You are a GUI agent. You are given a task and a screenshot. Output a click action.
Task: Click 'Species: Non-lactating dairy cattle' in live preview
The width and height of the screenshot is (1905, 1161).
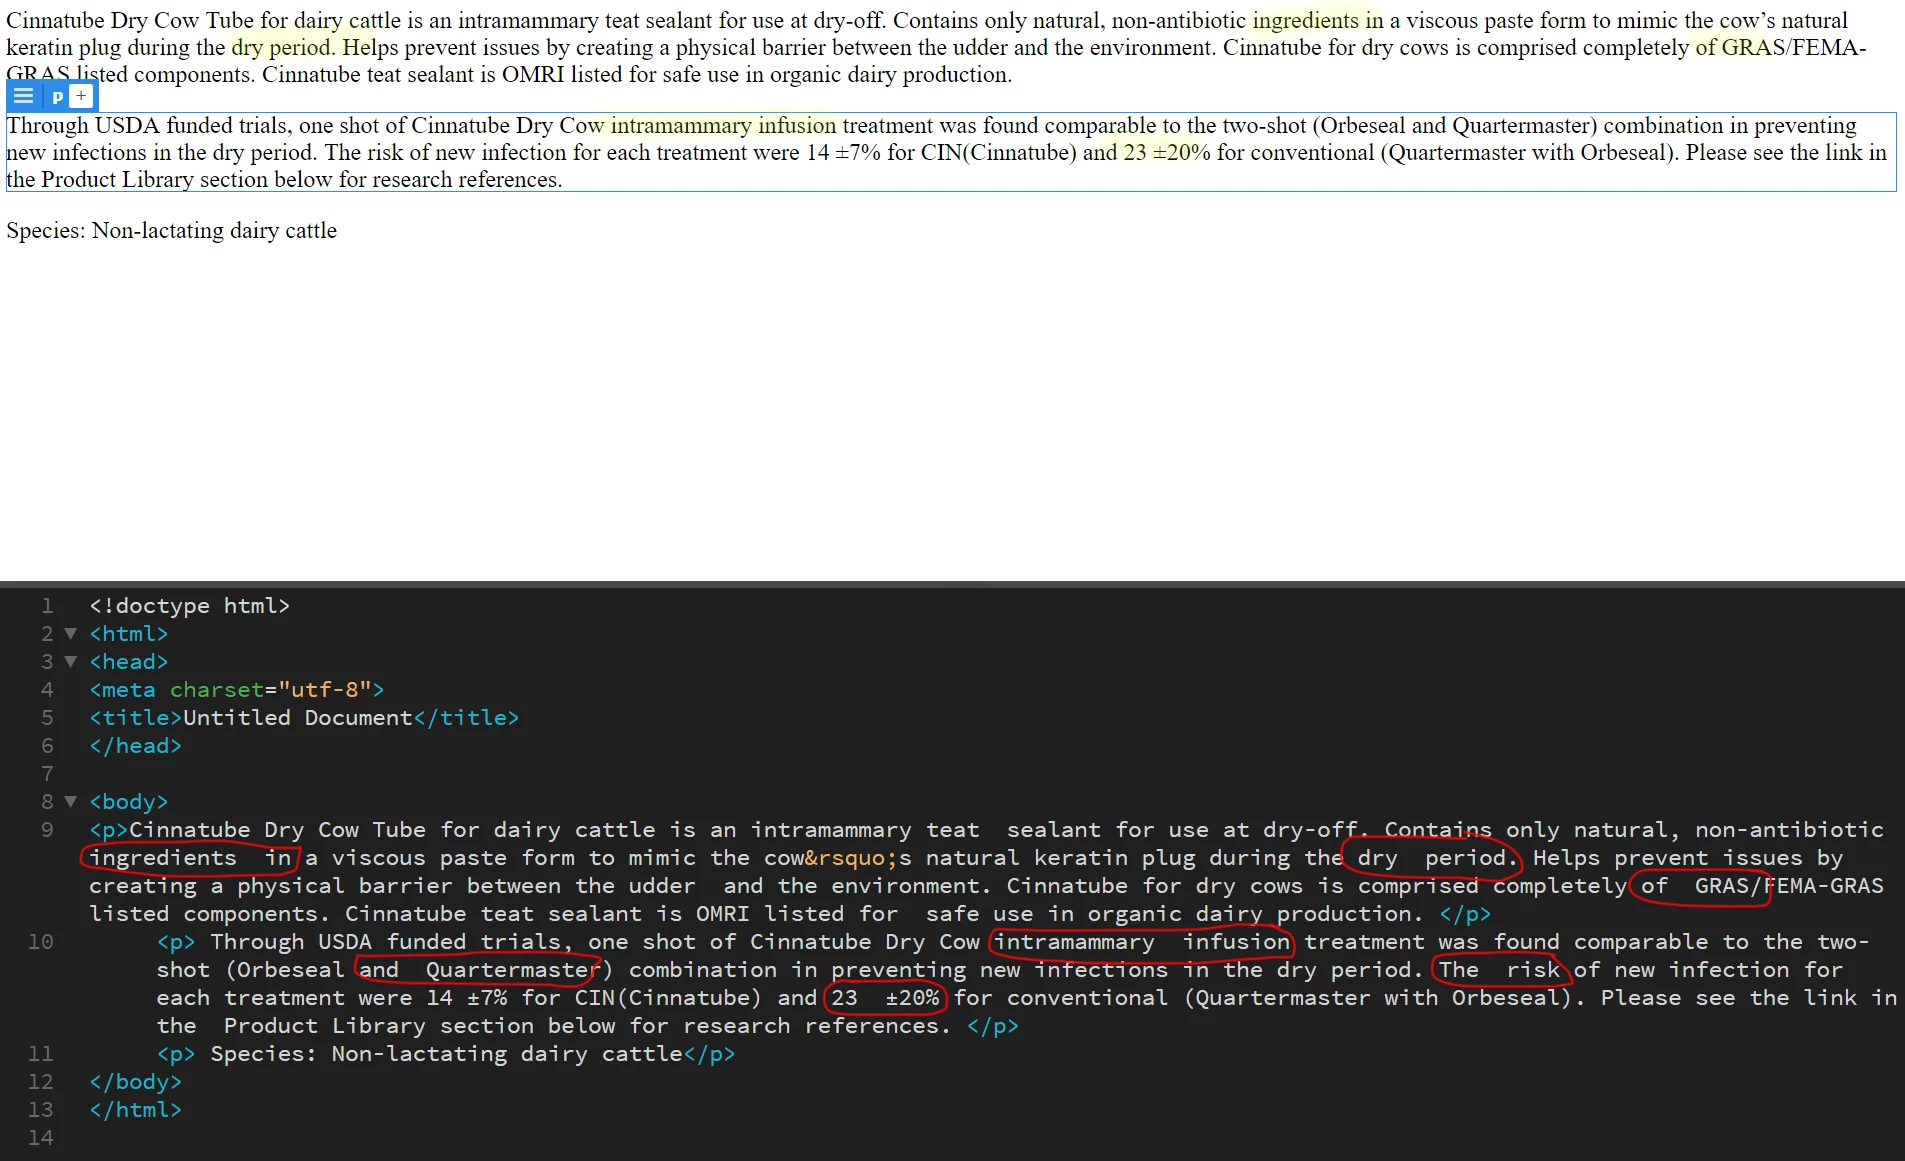coord(172,230)
